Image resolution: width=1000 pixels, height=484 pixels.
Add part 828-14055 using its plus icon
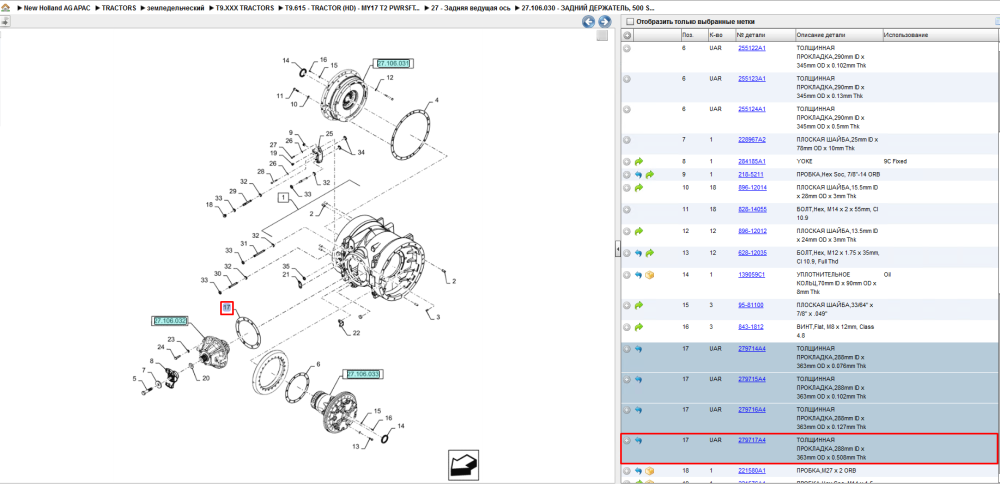[627, 210]
